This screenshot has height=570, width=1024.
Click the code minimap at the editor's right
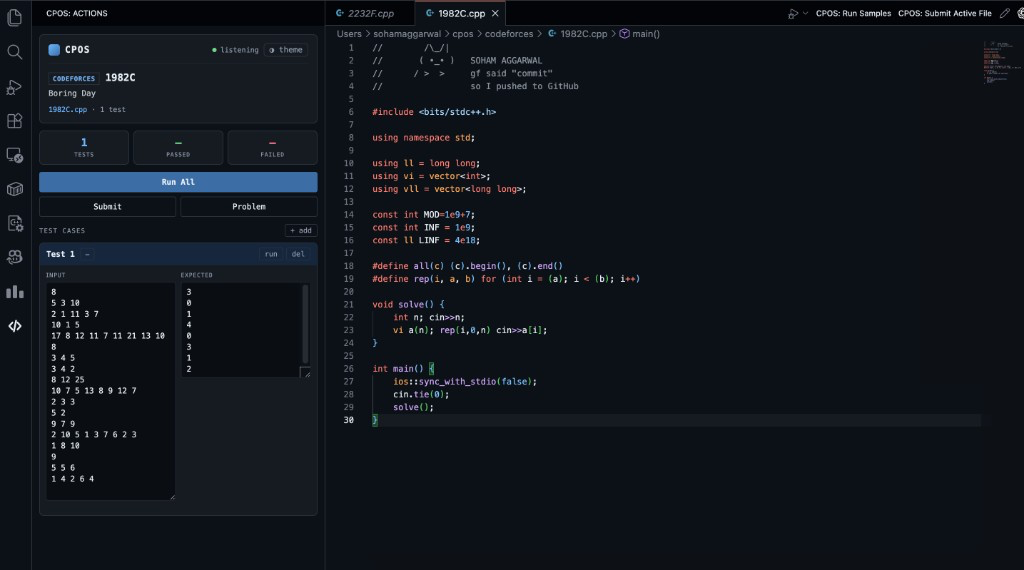(x=1001, y=62)
